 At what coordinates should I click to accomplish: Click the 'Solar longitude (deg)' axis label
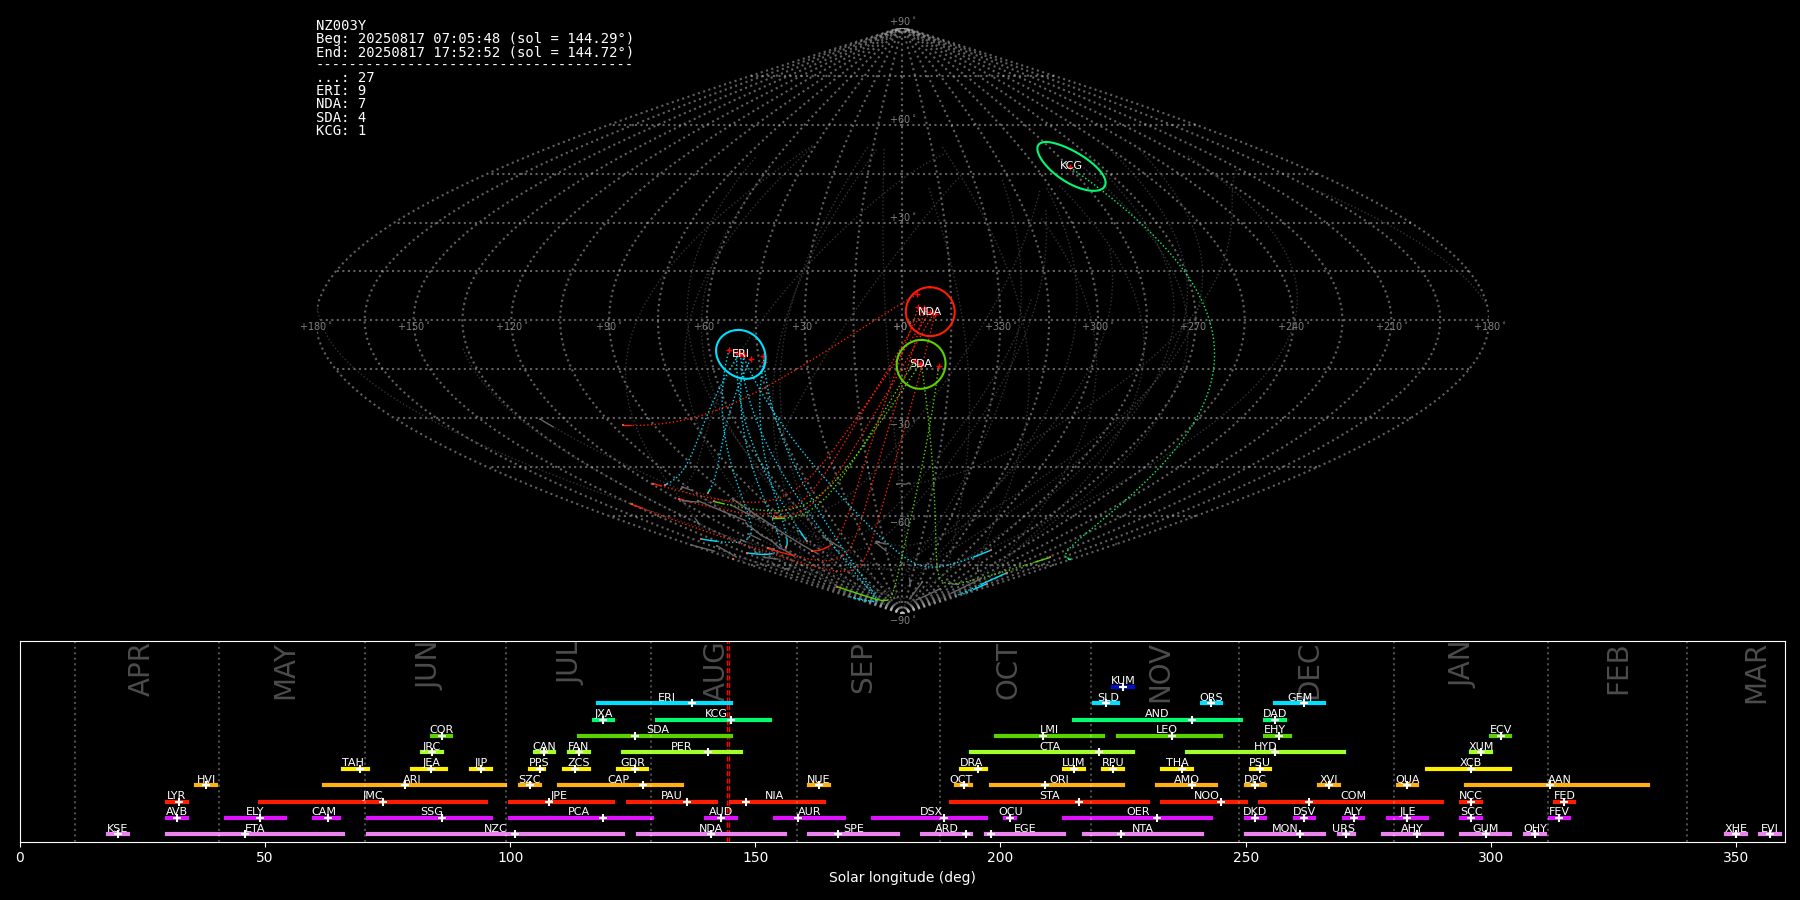[x=902, y=878]
